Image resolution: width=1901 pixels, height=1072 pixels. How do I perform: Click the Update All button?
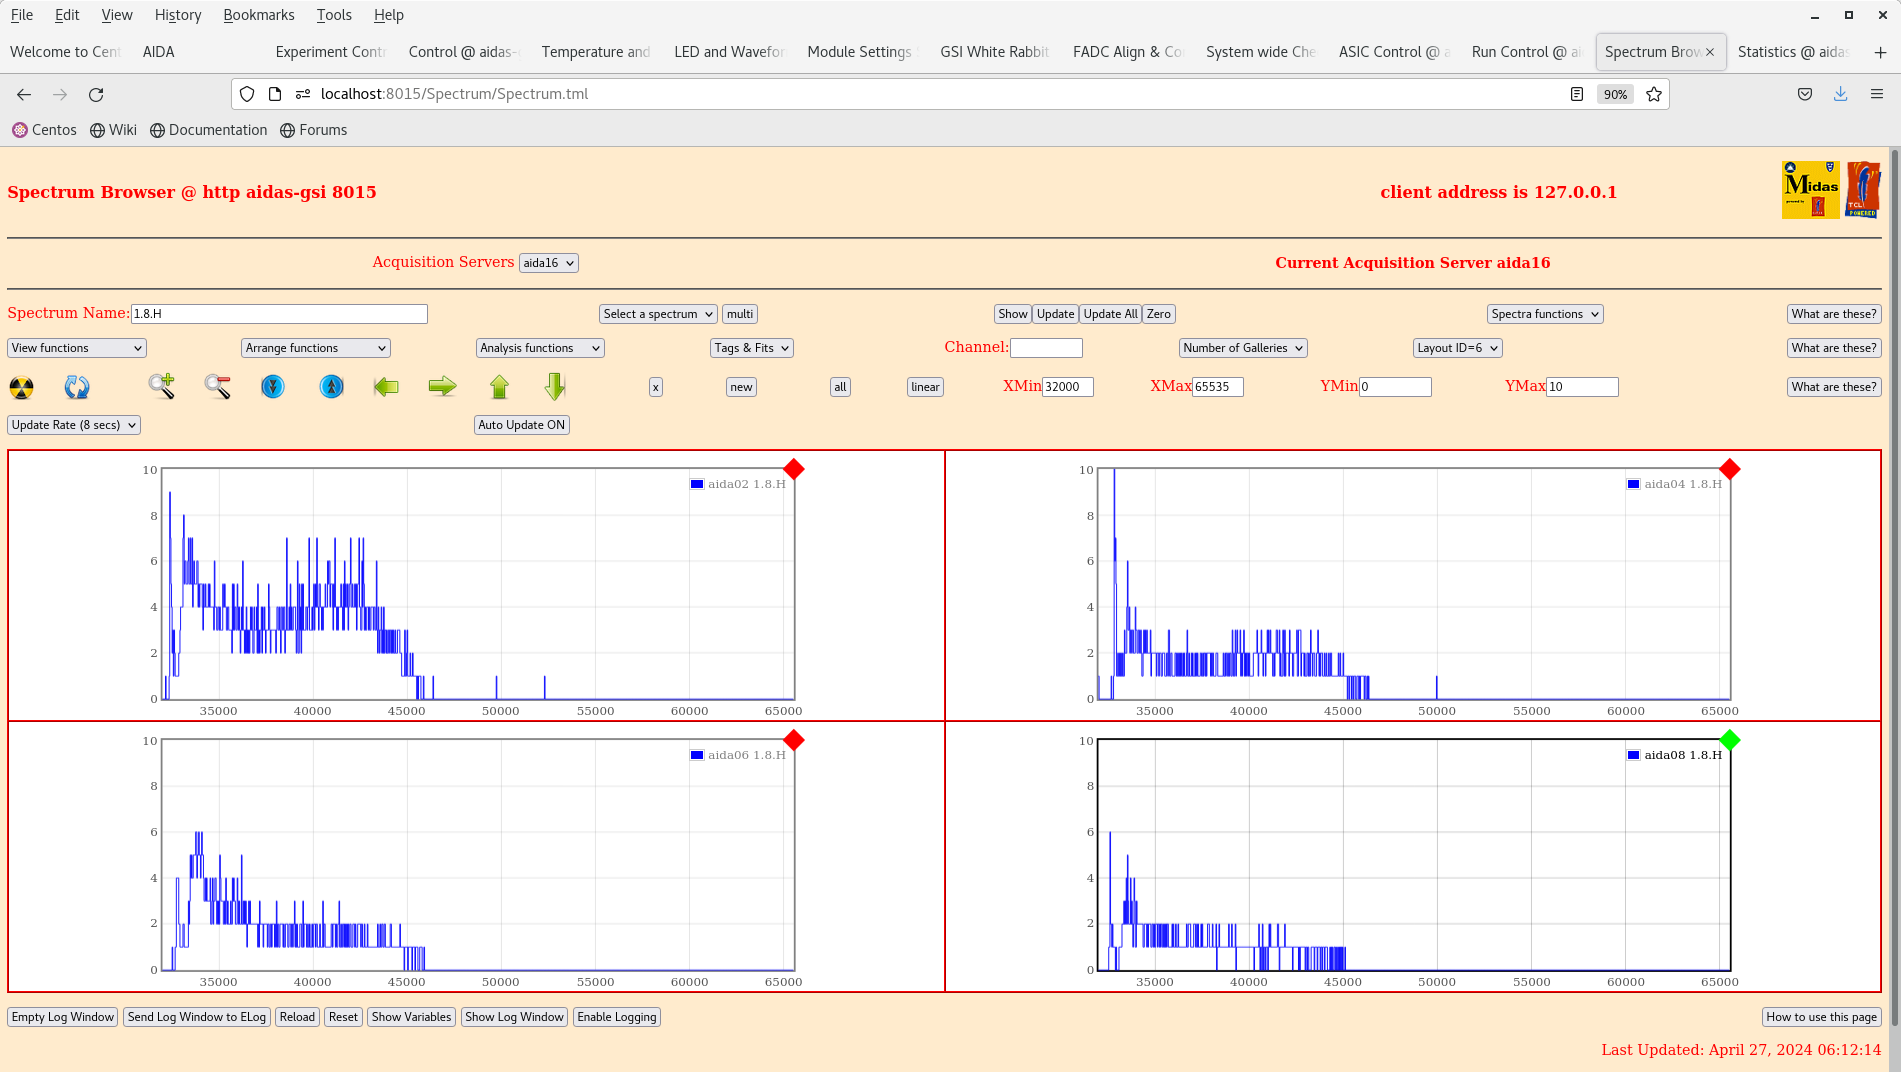1110,314
